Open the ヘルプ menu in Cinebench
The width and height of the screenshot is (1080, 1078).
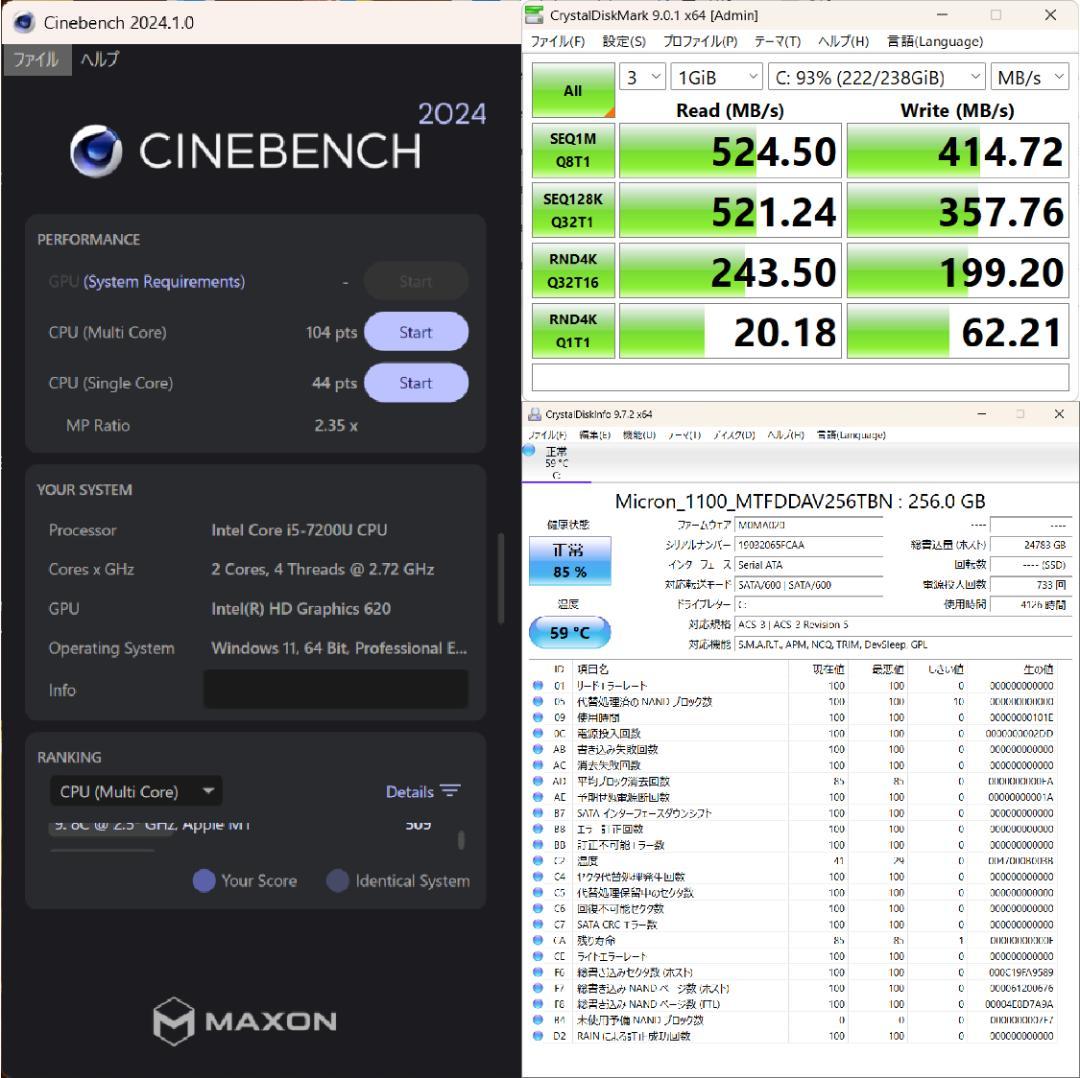pyautogui.click(x=99, y=59)
